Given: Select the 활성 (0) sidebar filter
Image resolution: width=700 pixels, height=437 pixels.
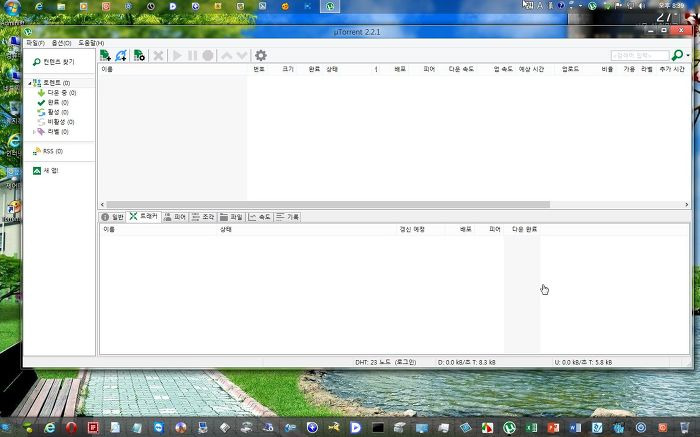Looking at the screenshot, I should [53, 112].
